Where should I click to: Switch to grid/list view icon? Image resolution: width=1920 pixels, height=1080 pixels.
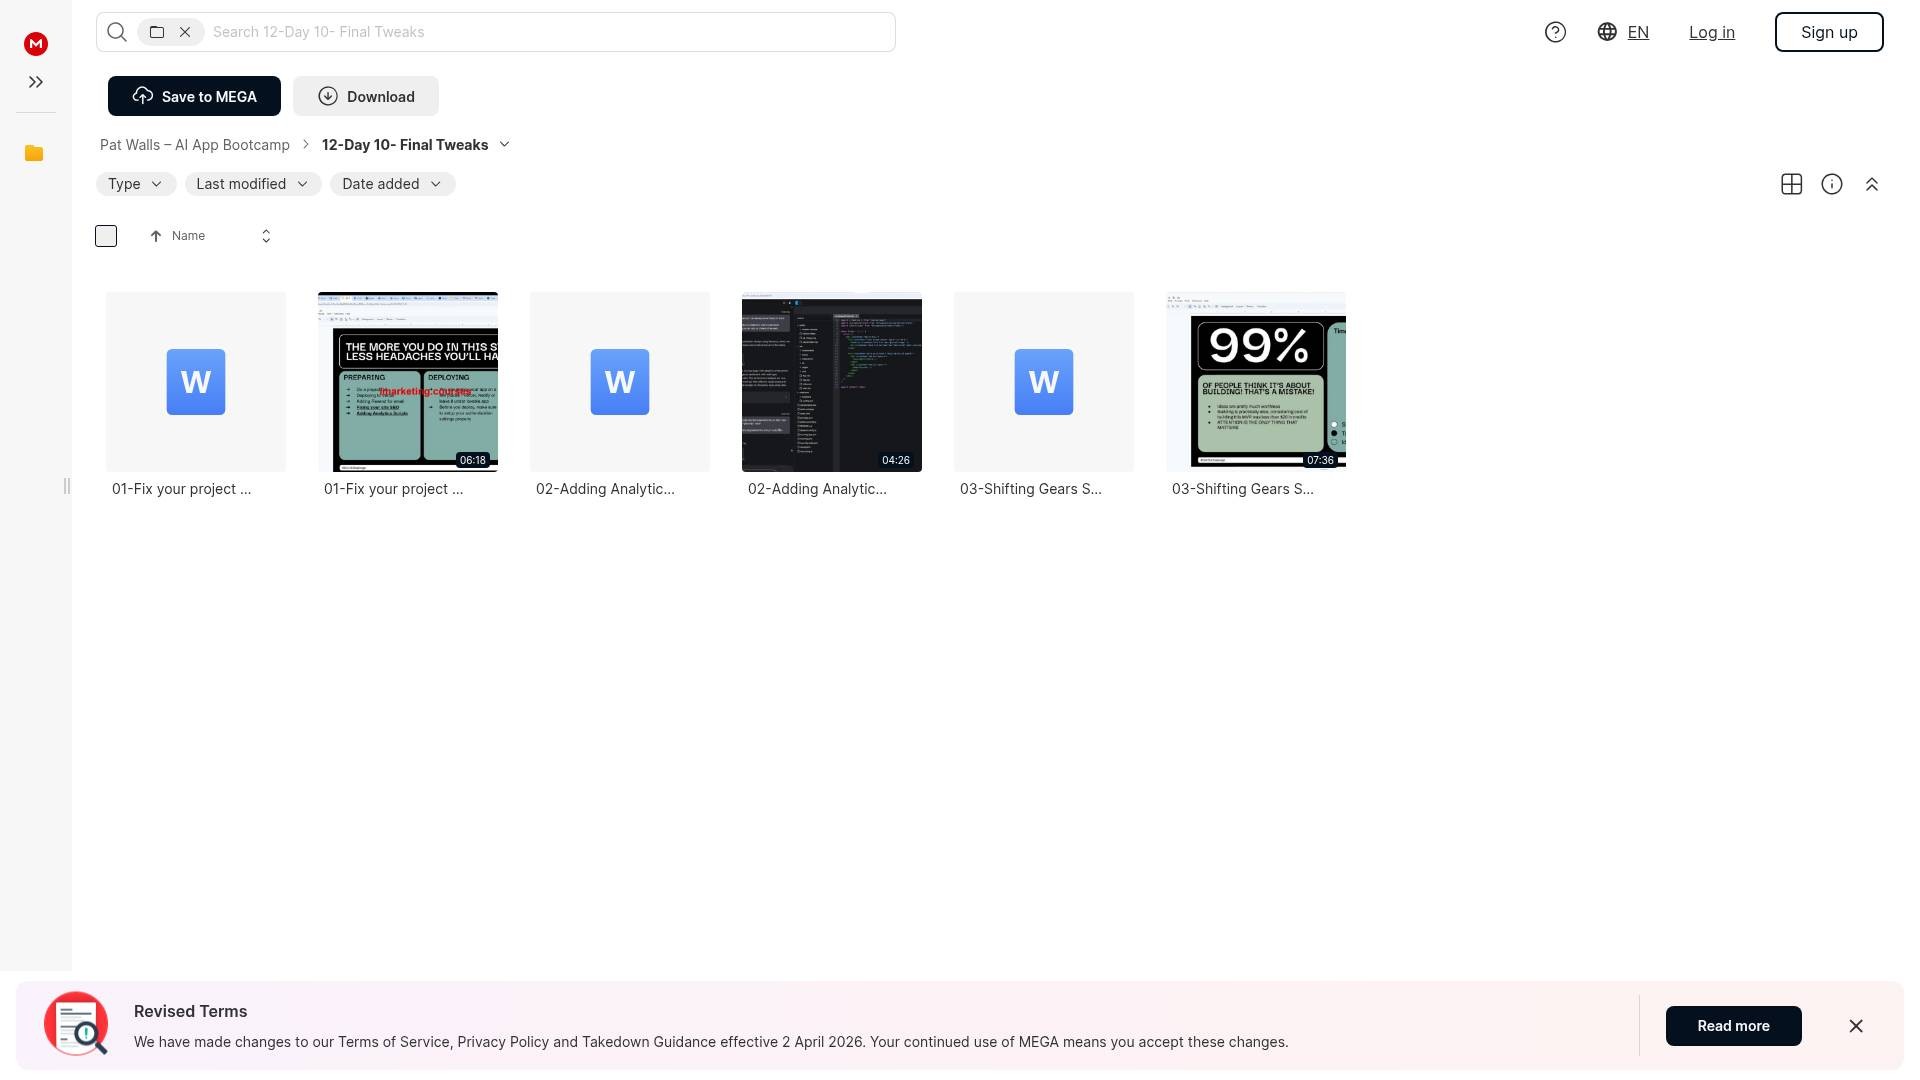tap(1791, 184)
